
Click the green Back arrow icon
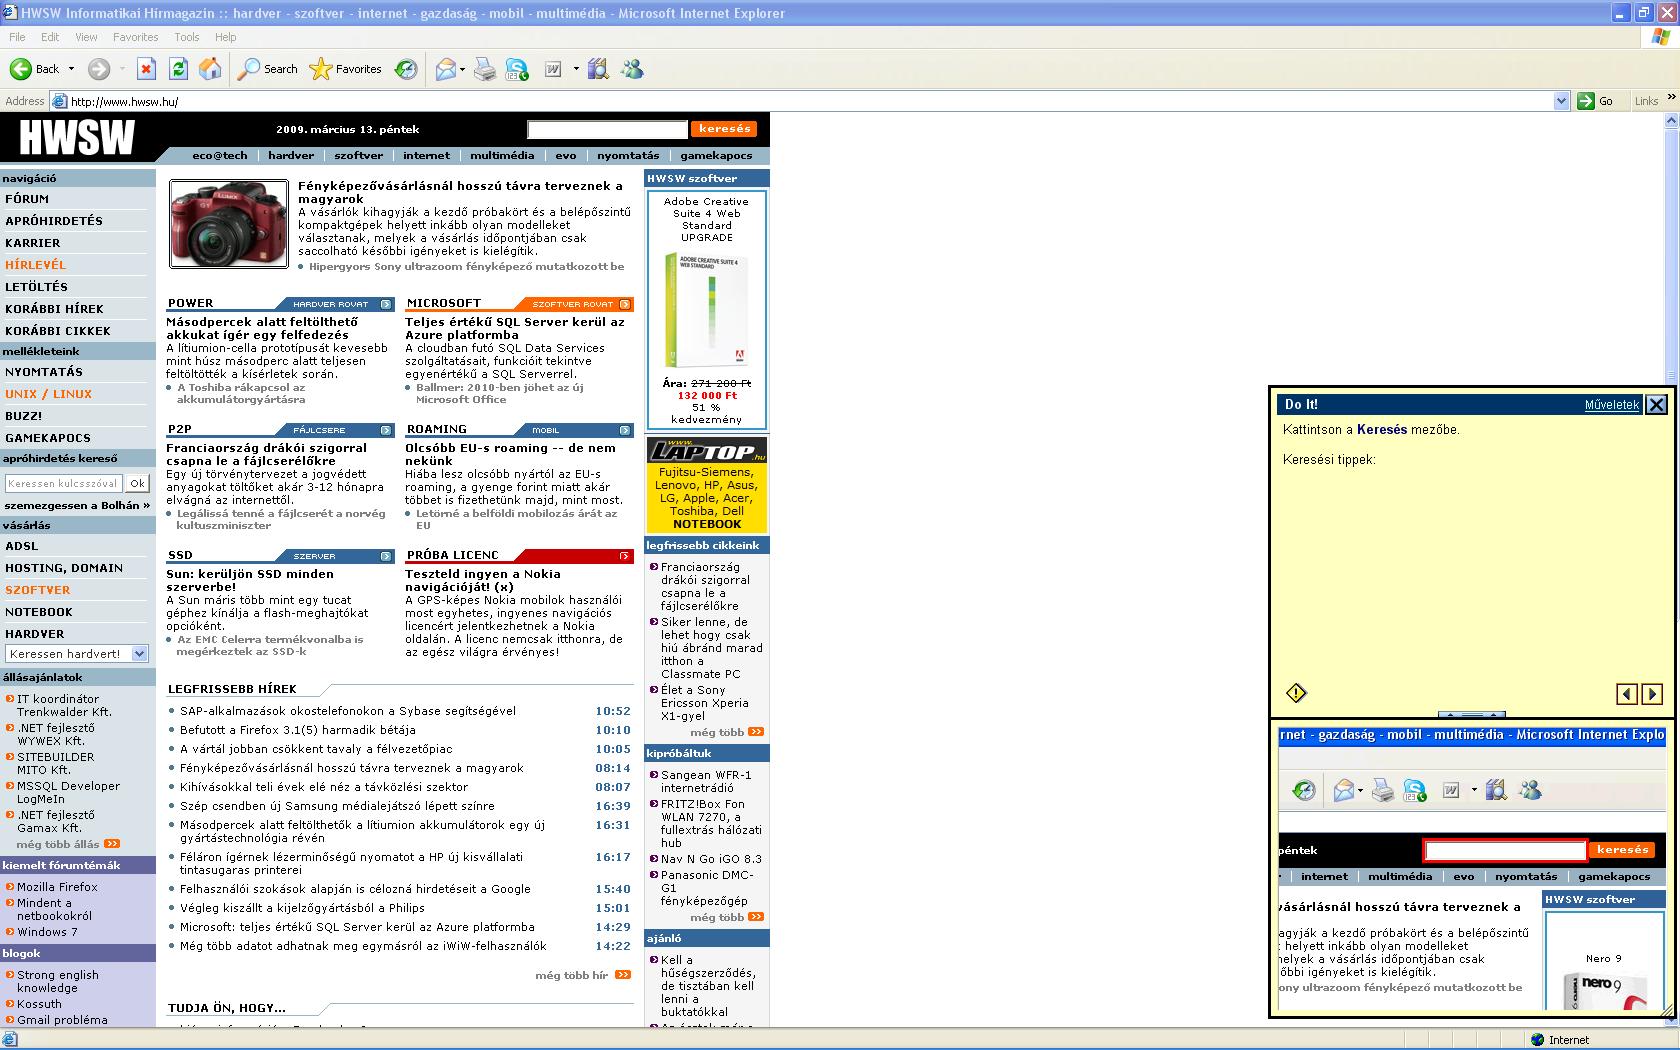click(x=20, y=69)
